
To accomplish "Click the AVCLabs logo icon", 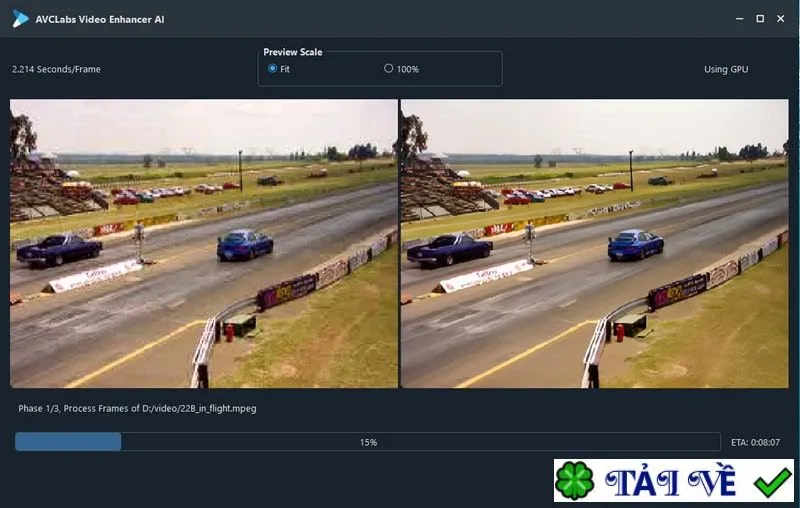I will pos(20,19).
